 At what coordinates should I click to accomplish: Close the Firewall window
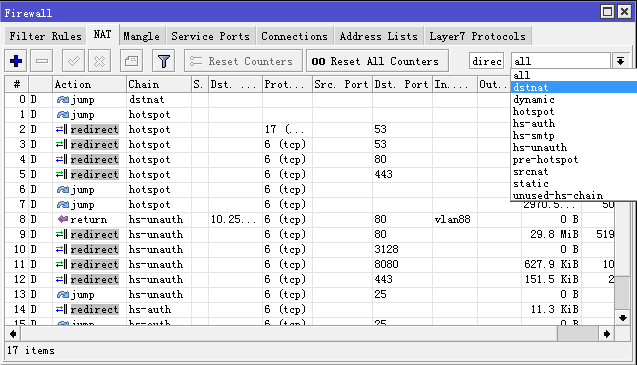pyautogui.click(x=624, y=11)
